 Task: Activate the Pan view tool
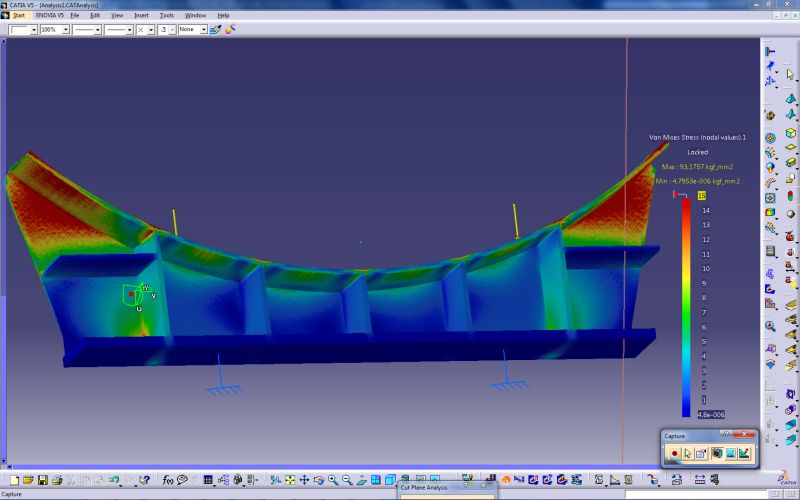click(x=303, y=480)
